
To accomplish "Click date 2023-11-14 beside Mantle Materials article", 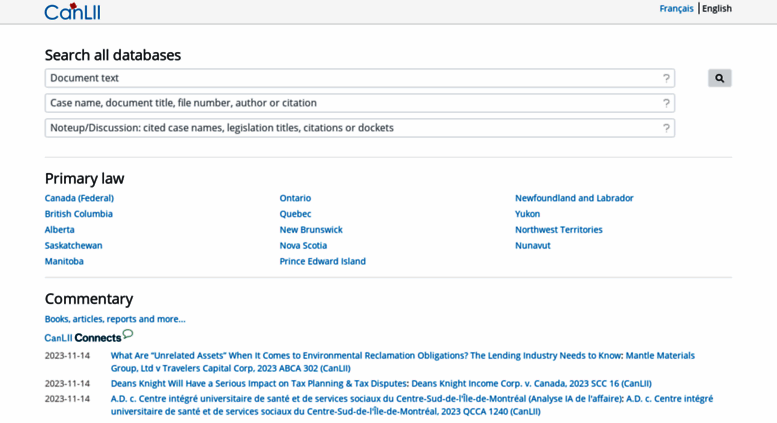I will click(x=67, y=356).
